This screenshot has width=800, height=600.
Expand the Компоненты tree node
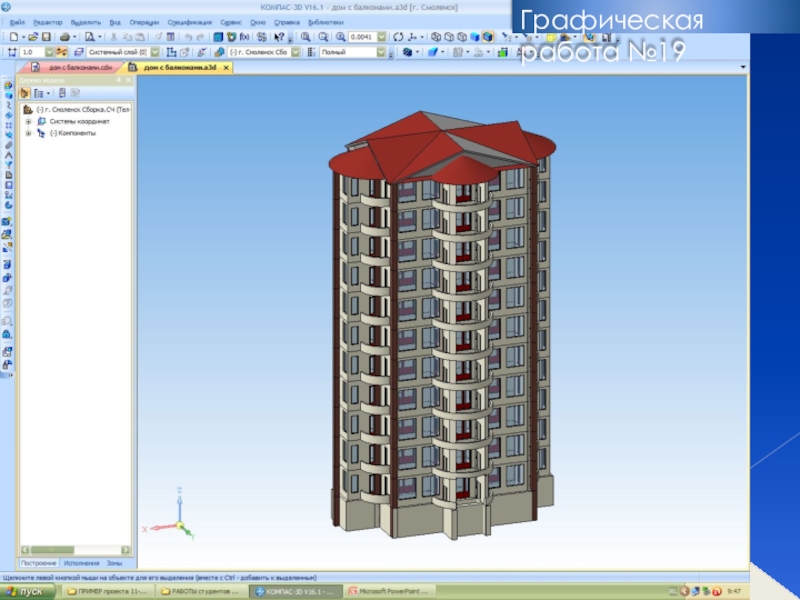tap(28, 132)
